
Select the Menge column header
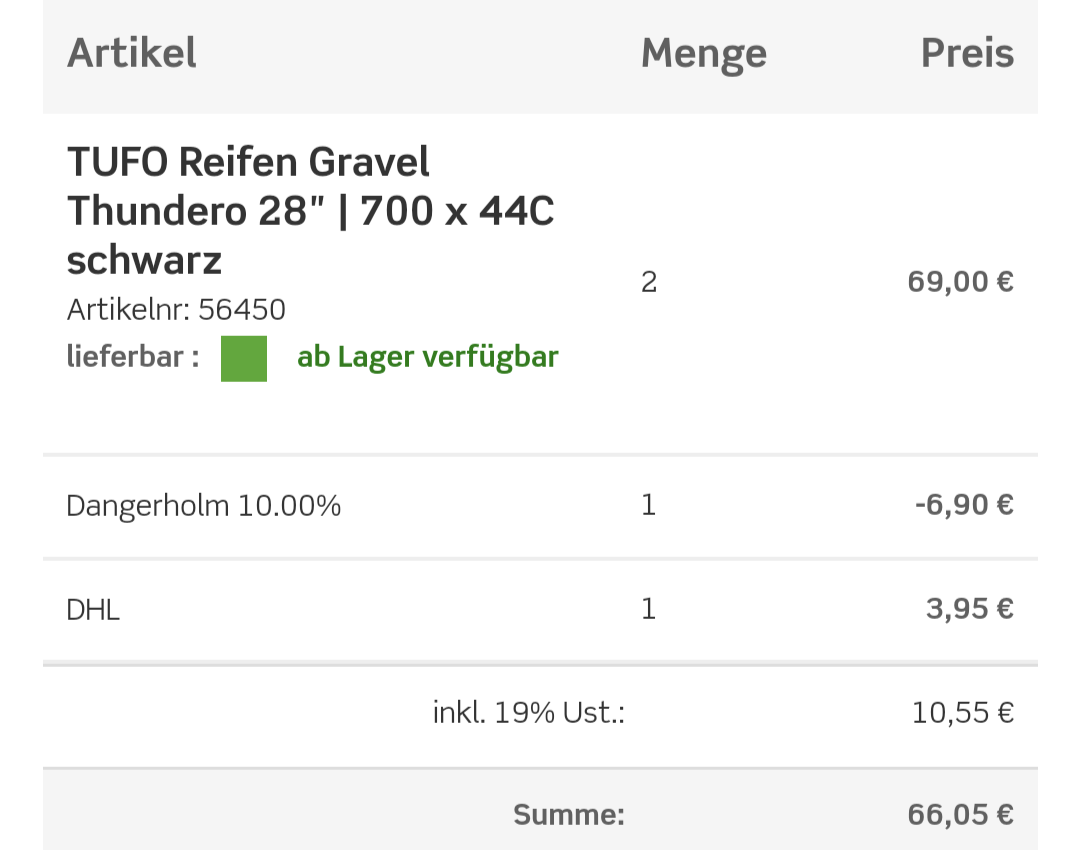(x=703, y=53)
